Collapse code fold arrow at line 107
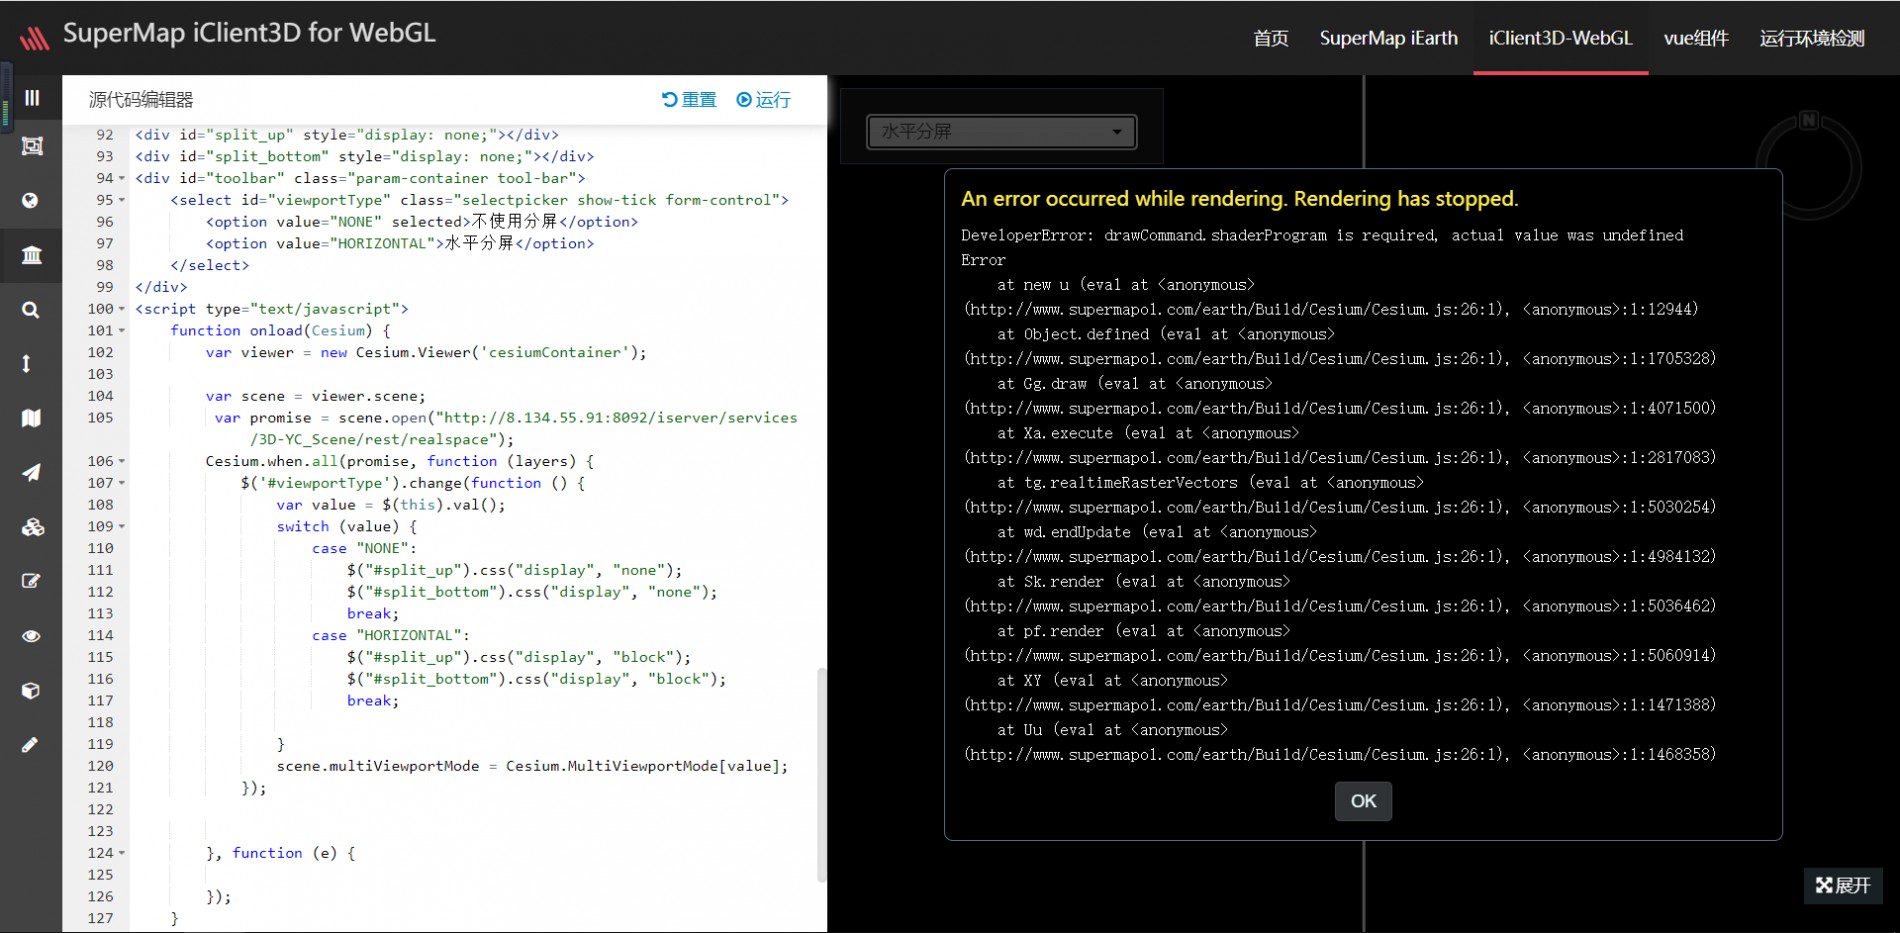The width and height of the screenshot is (1900, 933). pyautogui.click(x=122, y=483)
